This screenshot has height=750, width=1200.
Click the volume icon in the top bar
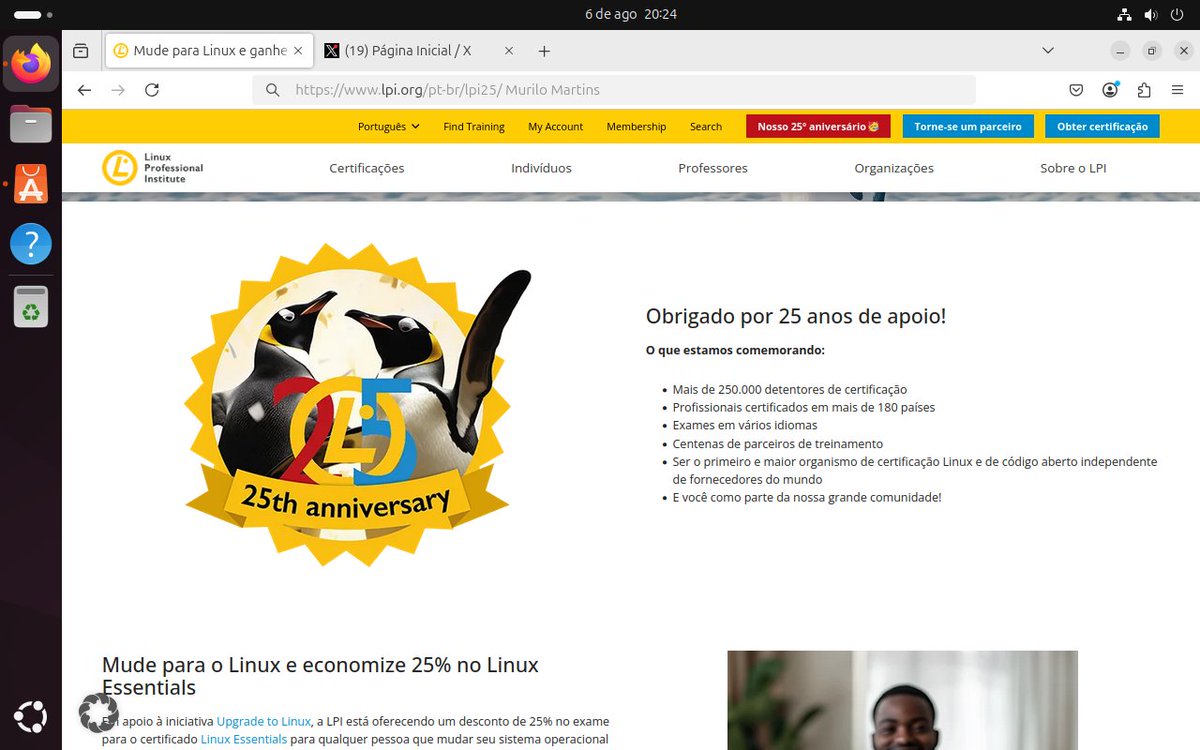[x=1151, y=15]
